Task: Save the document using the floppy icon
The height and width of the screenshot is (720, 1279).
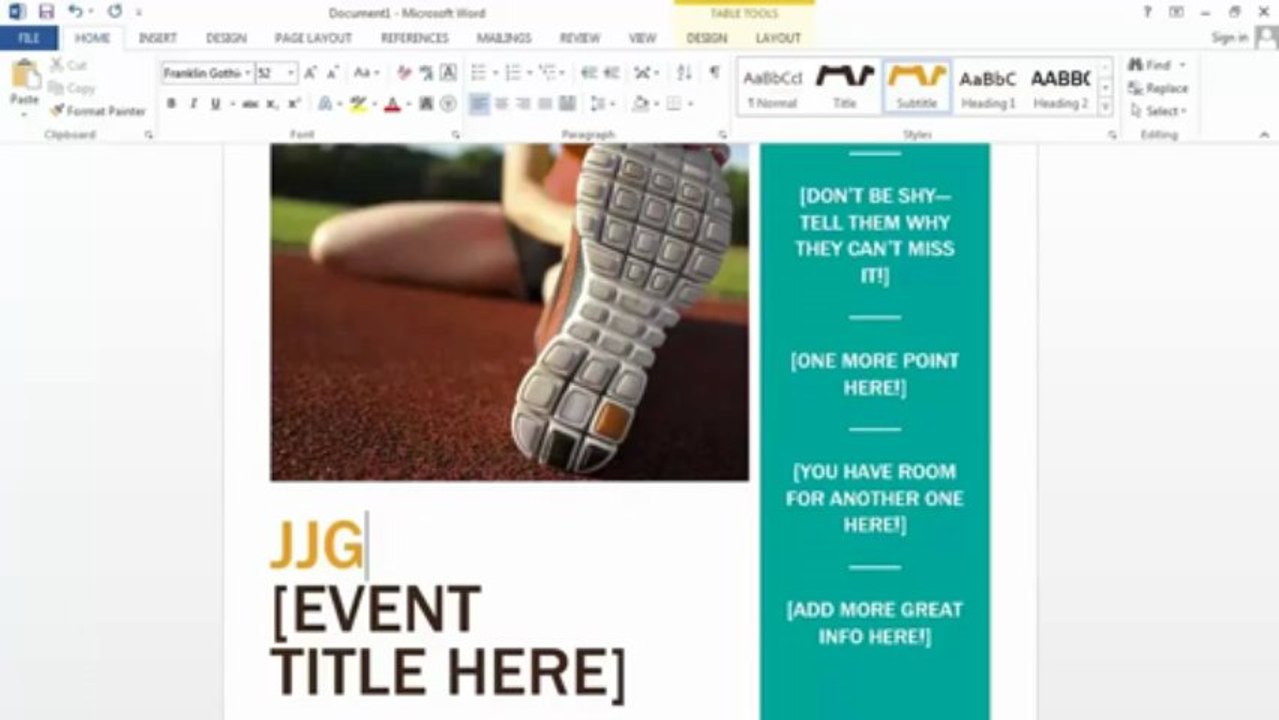Action: [46, 12]
